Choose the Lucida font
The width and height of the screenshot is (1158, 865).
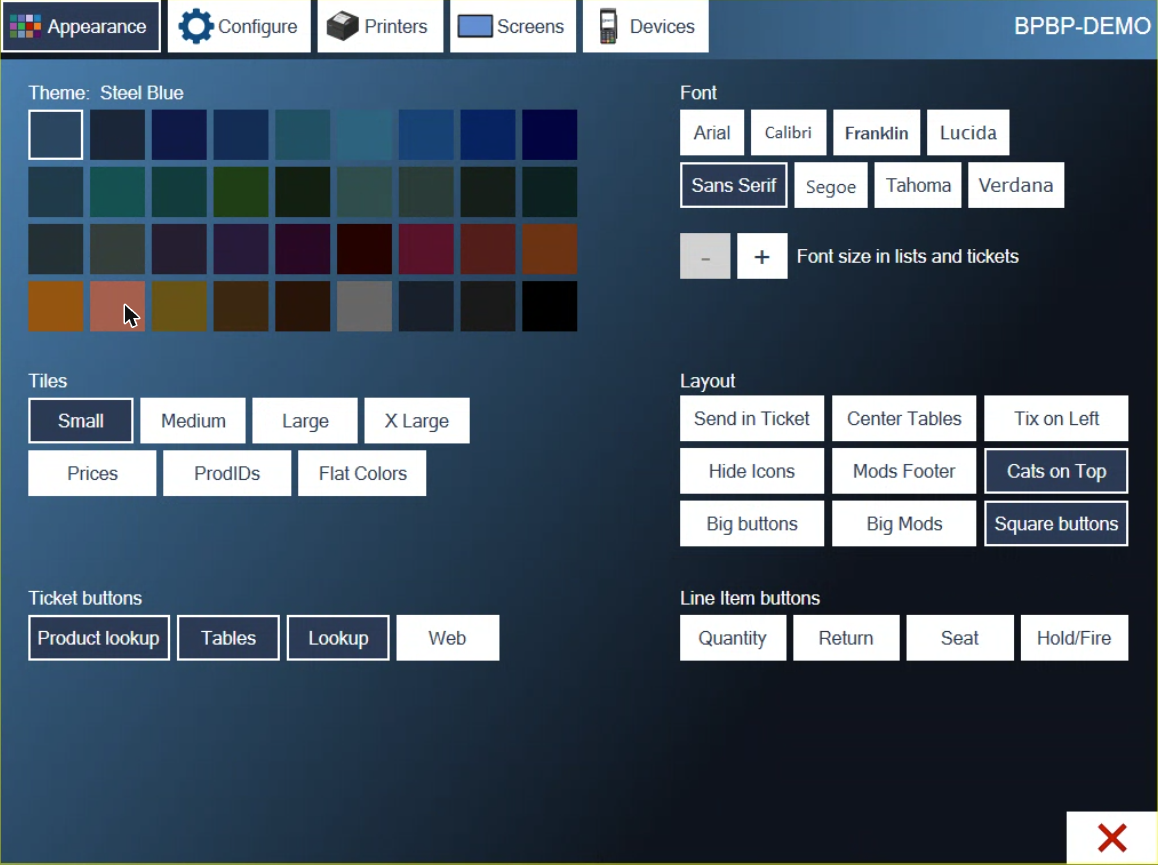(x=967, y=133)
